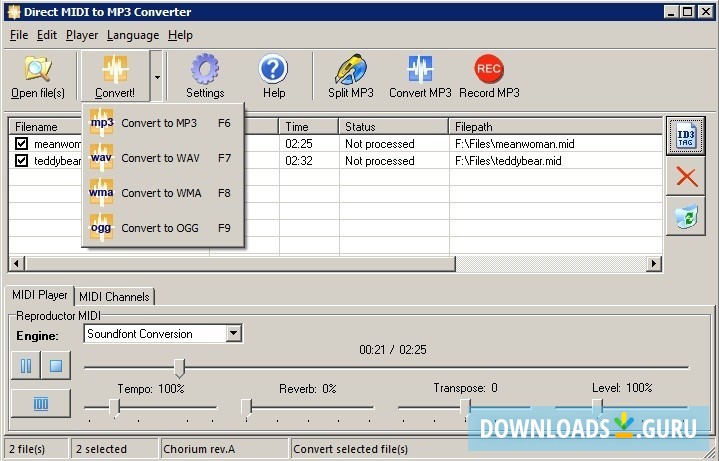
Task: Open the Player menu
Action: click(82, 35)
